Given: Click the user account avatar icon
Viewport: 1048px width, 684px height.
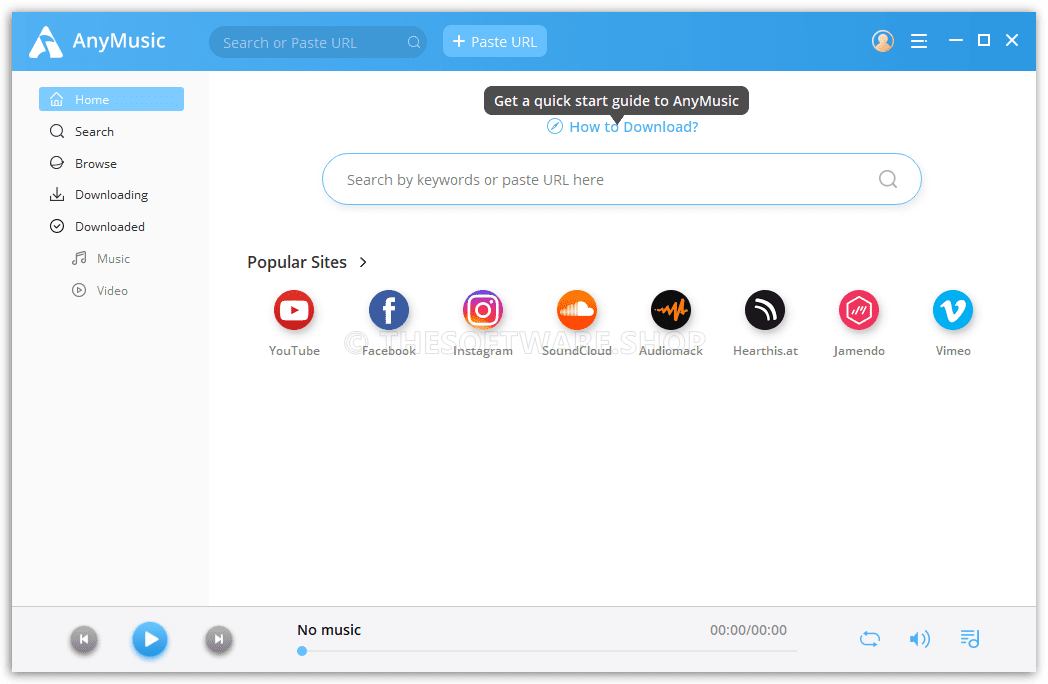Looking at the screenshot, I should click(883, 41).
